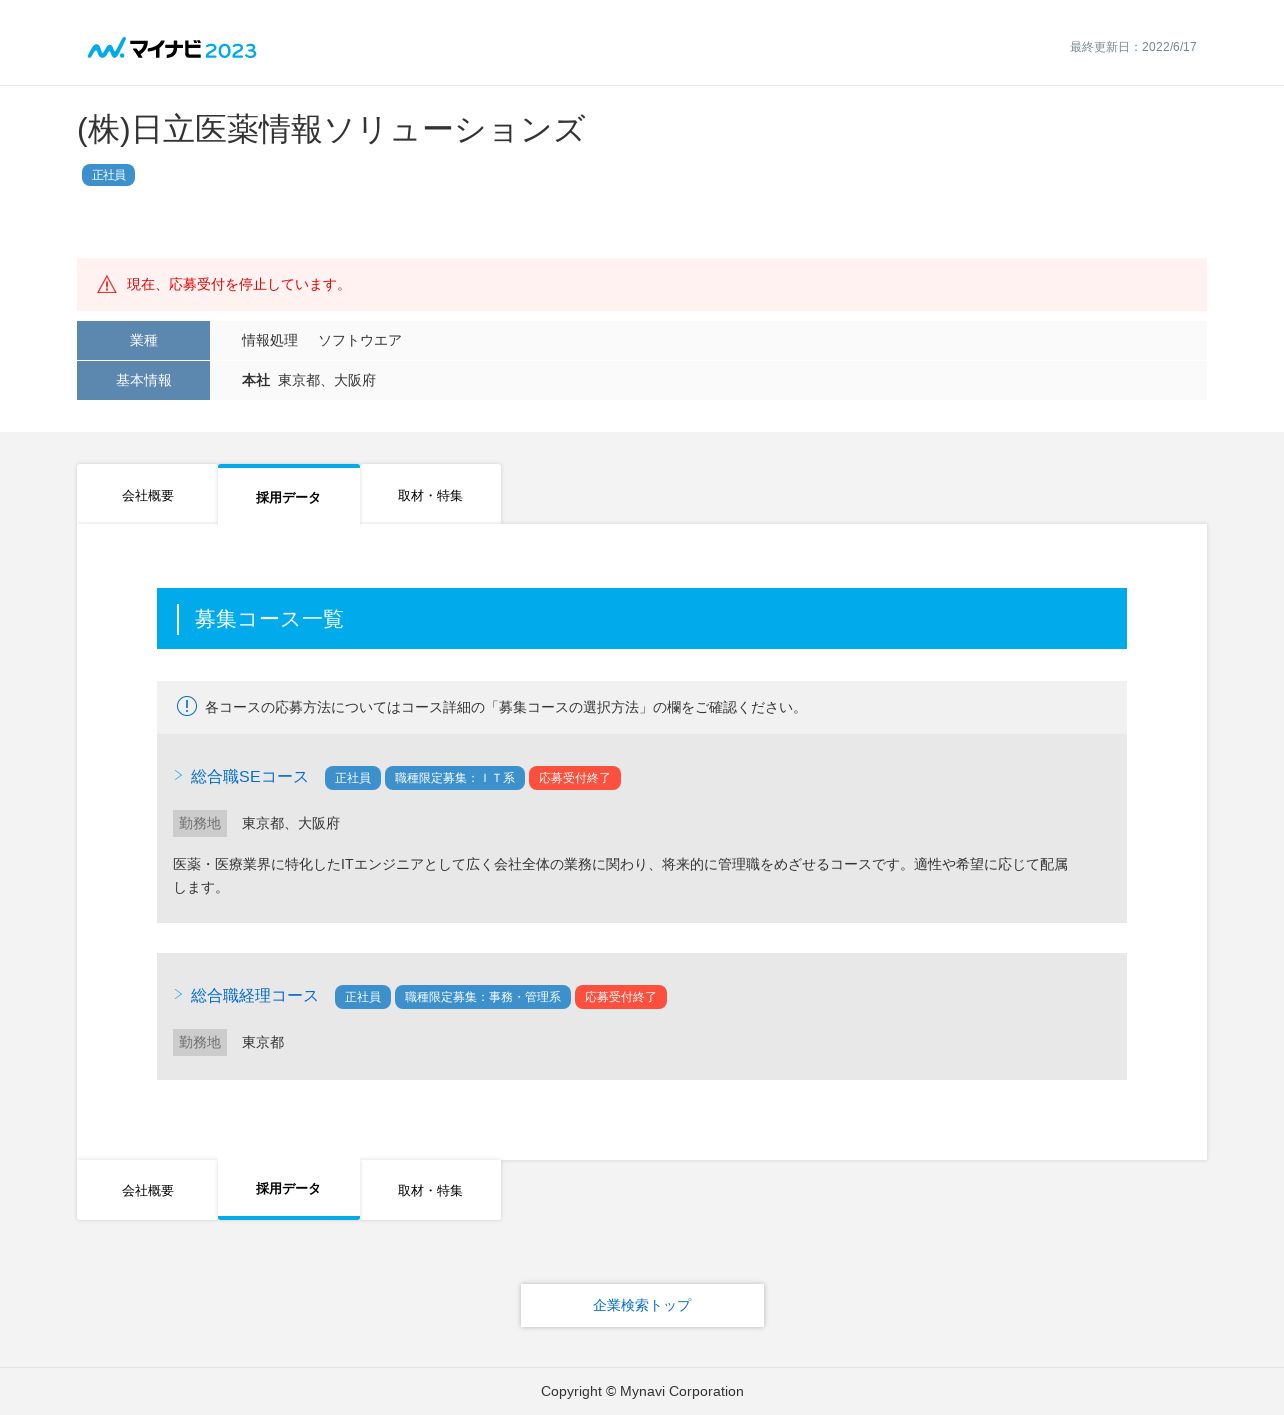Click the 正社員 badge under company name

pyautogui.click(x=108, y=175)
